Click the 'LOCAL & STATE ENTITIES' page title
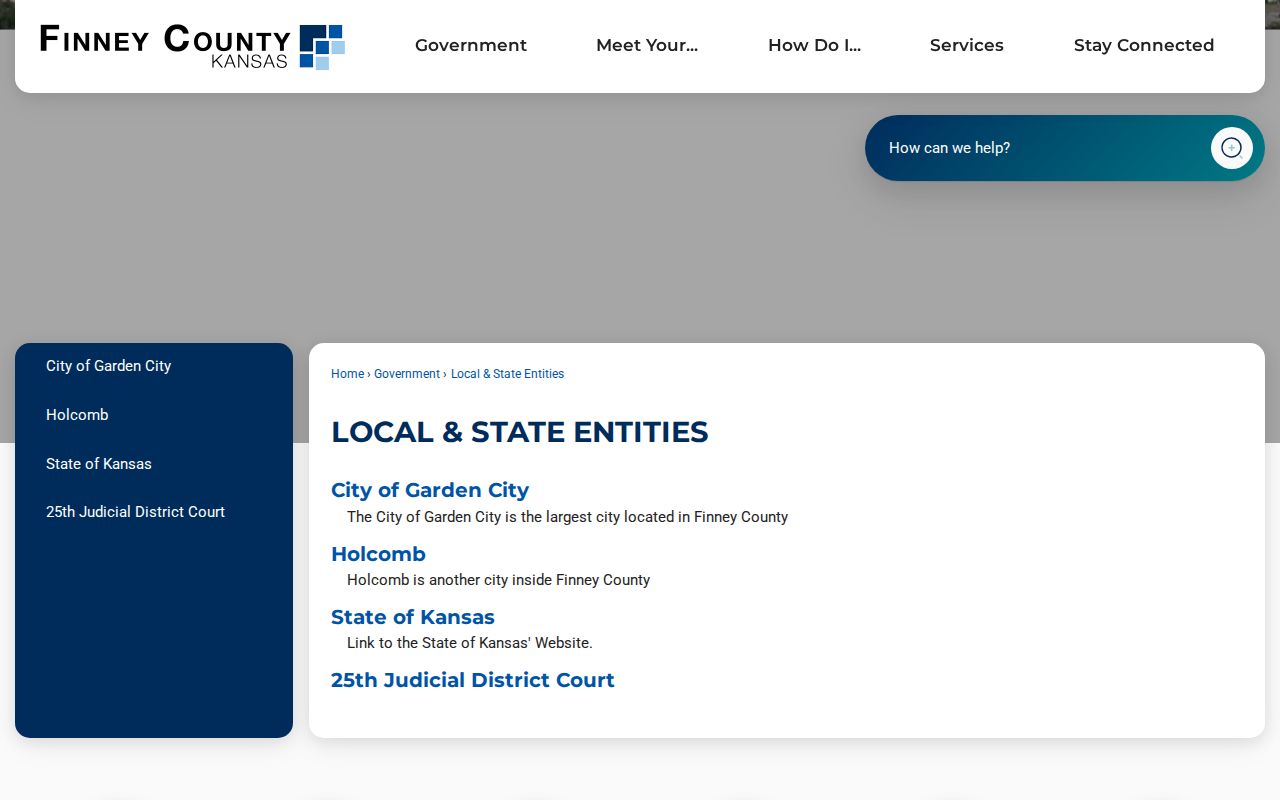Screen dimensions: 1280x800 [x=519, y=432]
